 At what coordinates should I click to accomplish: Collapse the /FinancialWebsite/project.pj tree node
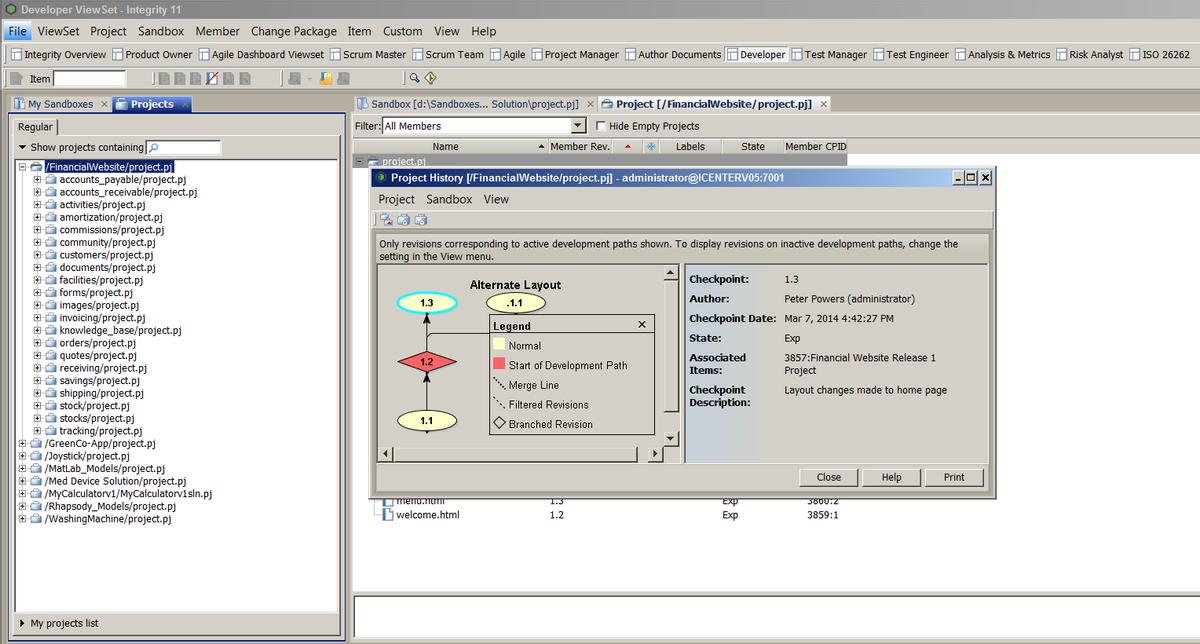click(23, 167)
